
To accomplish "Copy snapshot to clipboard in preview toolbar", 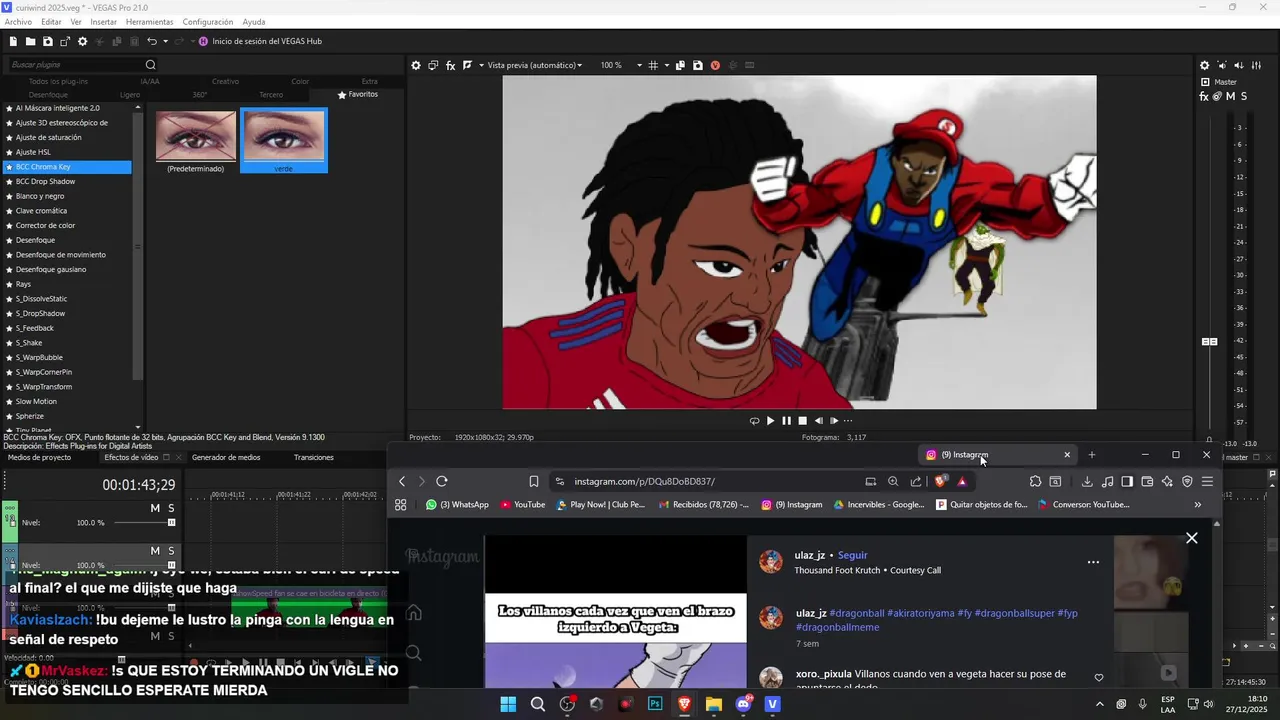I will 680,65.
